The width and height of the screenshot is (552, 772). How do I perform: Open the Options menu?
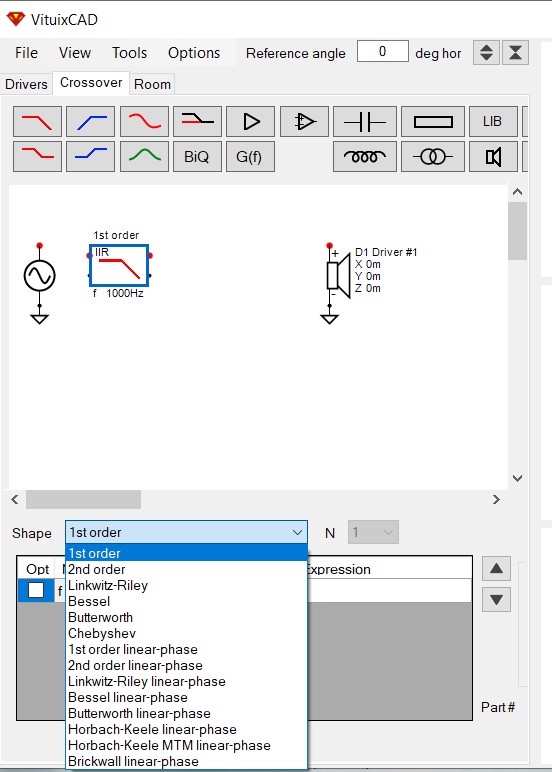tap(194, 53)
